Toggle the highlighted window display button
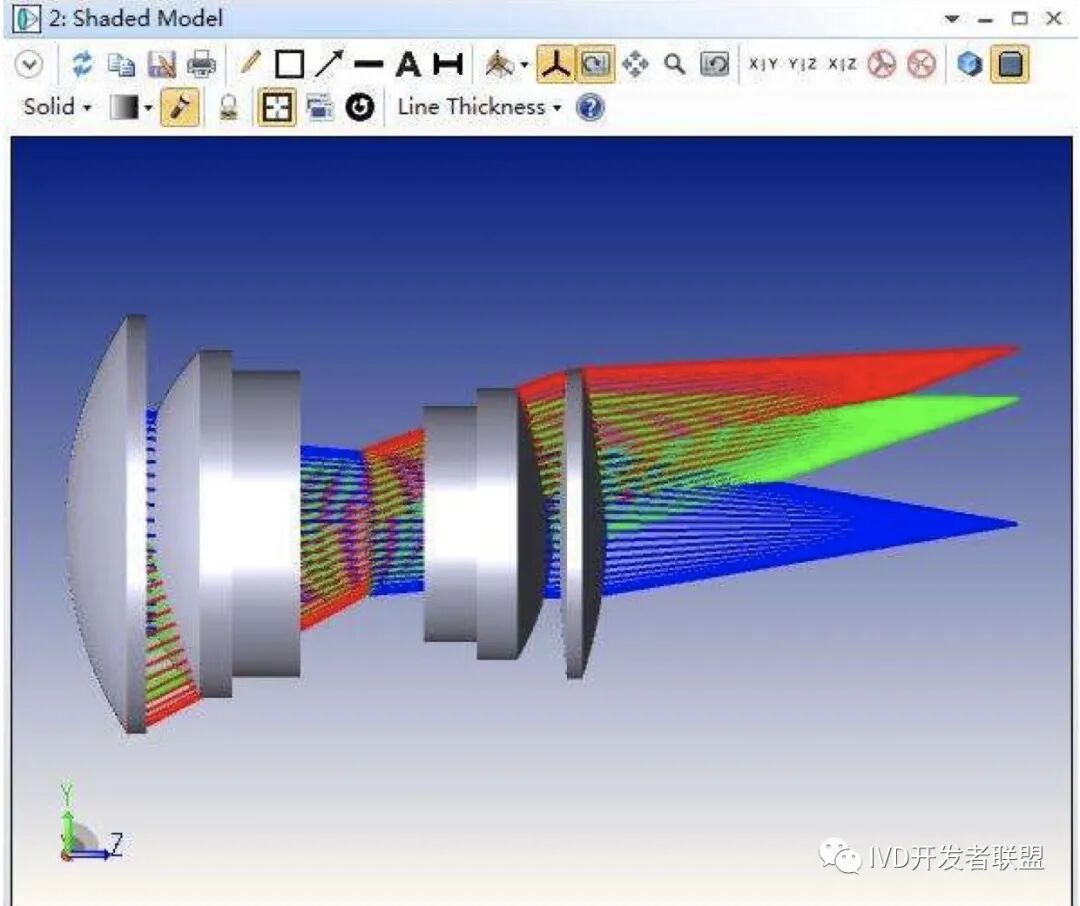The height and width of the screenshot is (906, 1080). coord(1010,64)
